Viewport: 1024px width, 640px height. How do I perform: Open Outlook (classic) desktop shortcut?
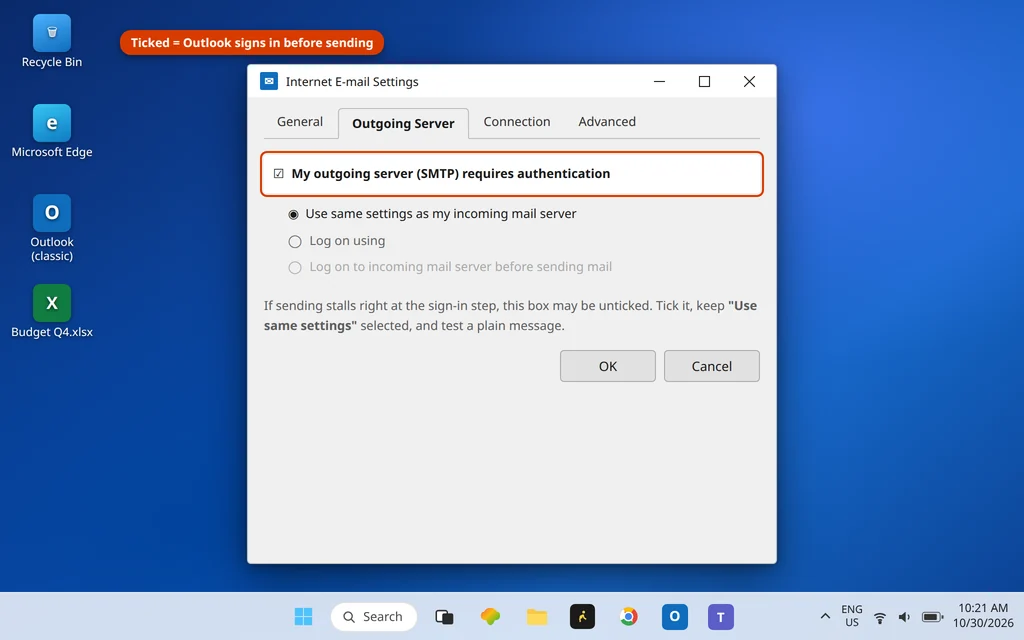(52, 228)
